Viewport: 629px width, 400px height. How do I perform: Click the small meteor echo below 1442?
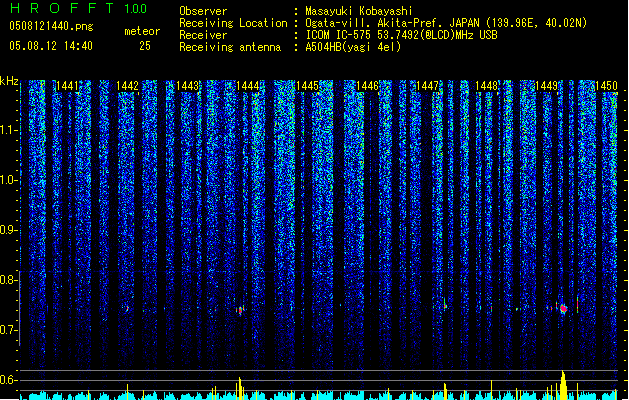point(128,309)
